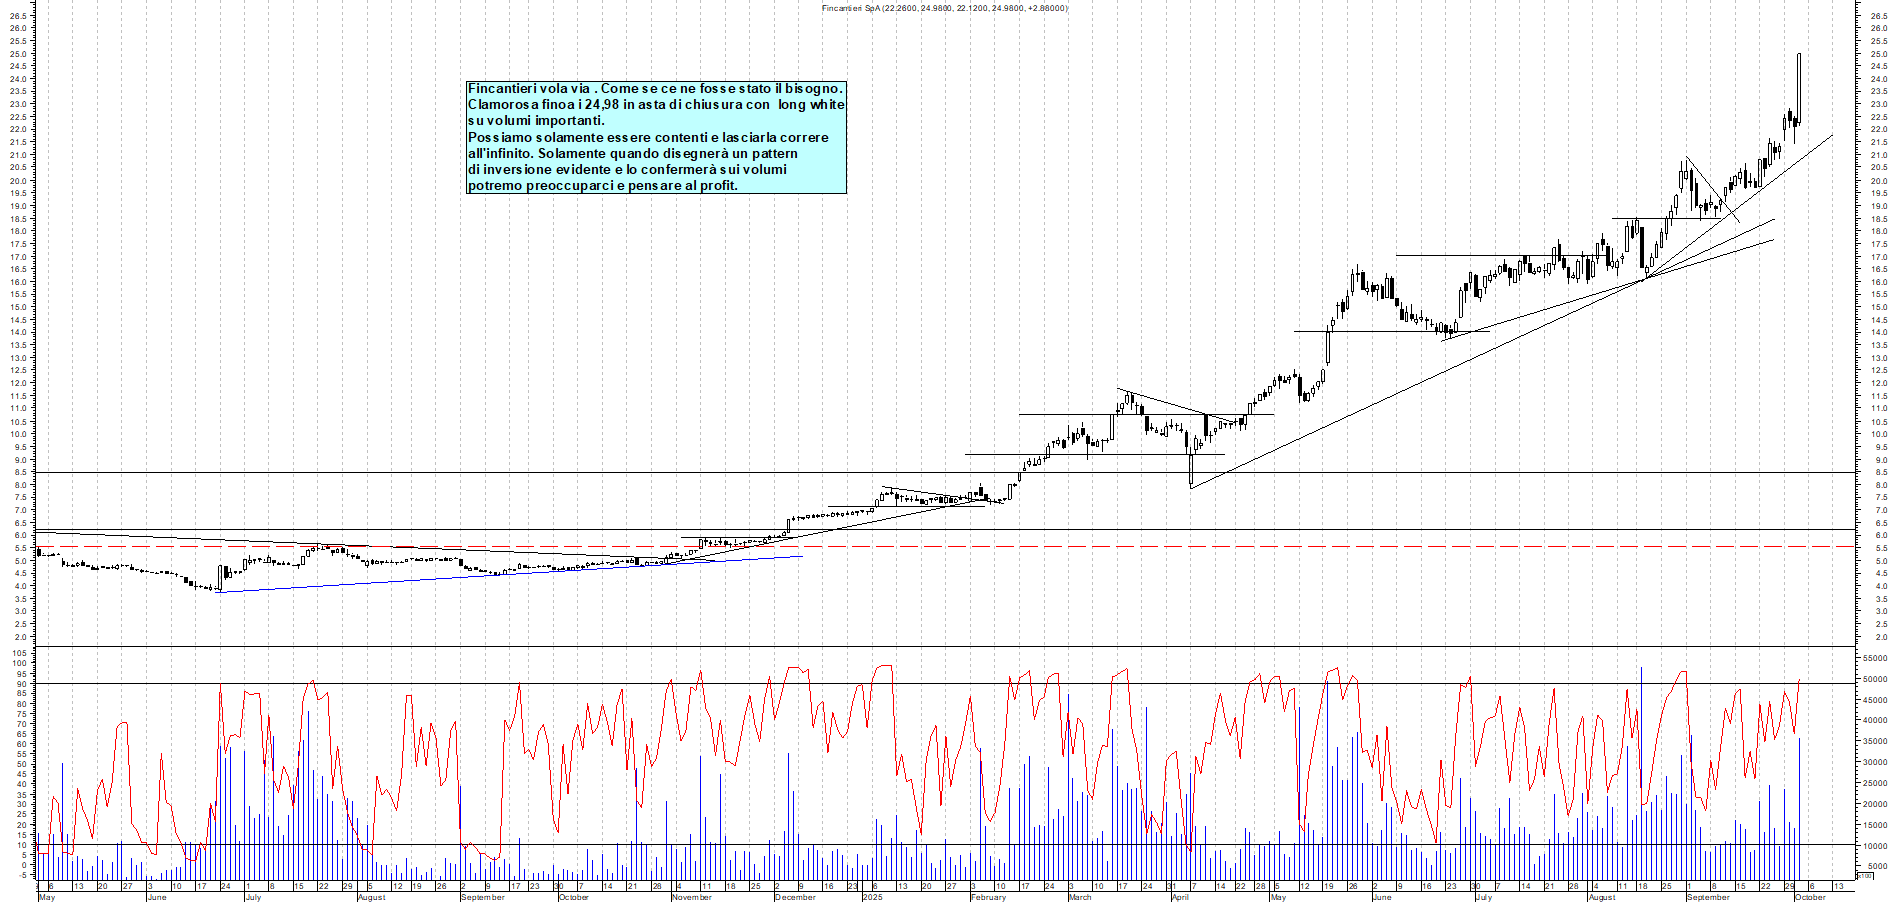Click the December month label
Image resolution: width=1890 pixels, height=902 pixels.
(795, 897)
